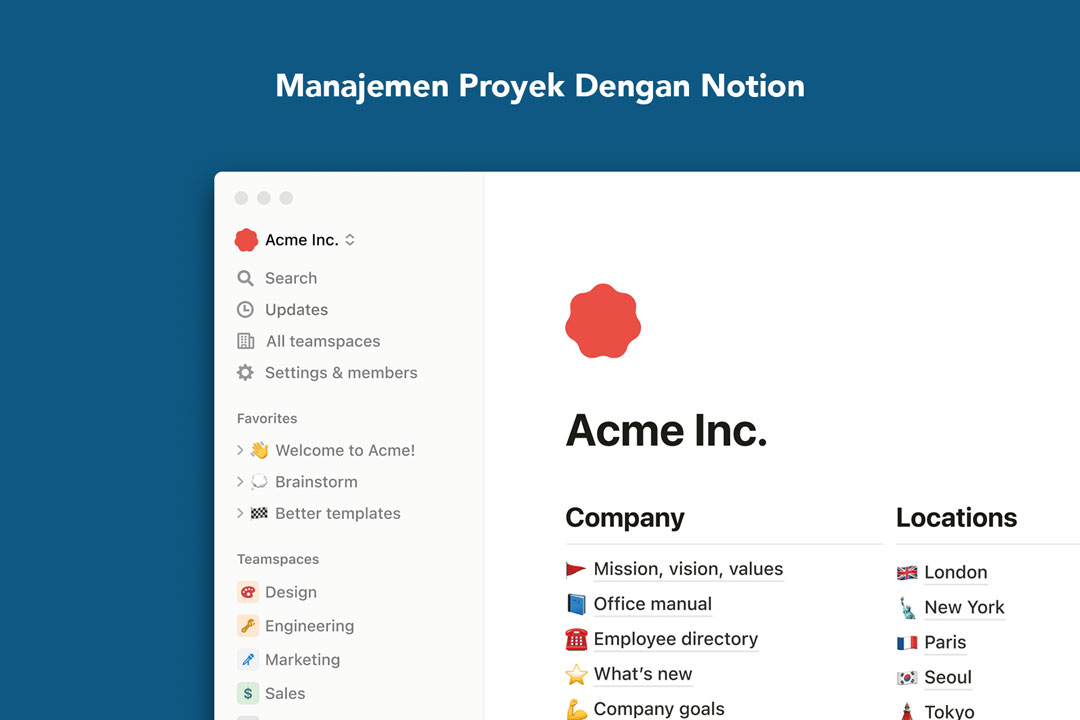Click the Acme Inc. page title

[x=666, y=431]
